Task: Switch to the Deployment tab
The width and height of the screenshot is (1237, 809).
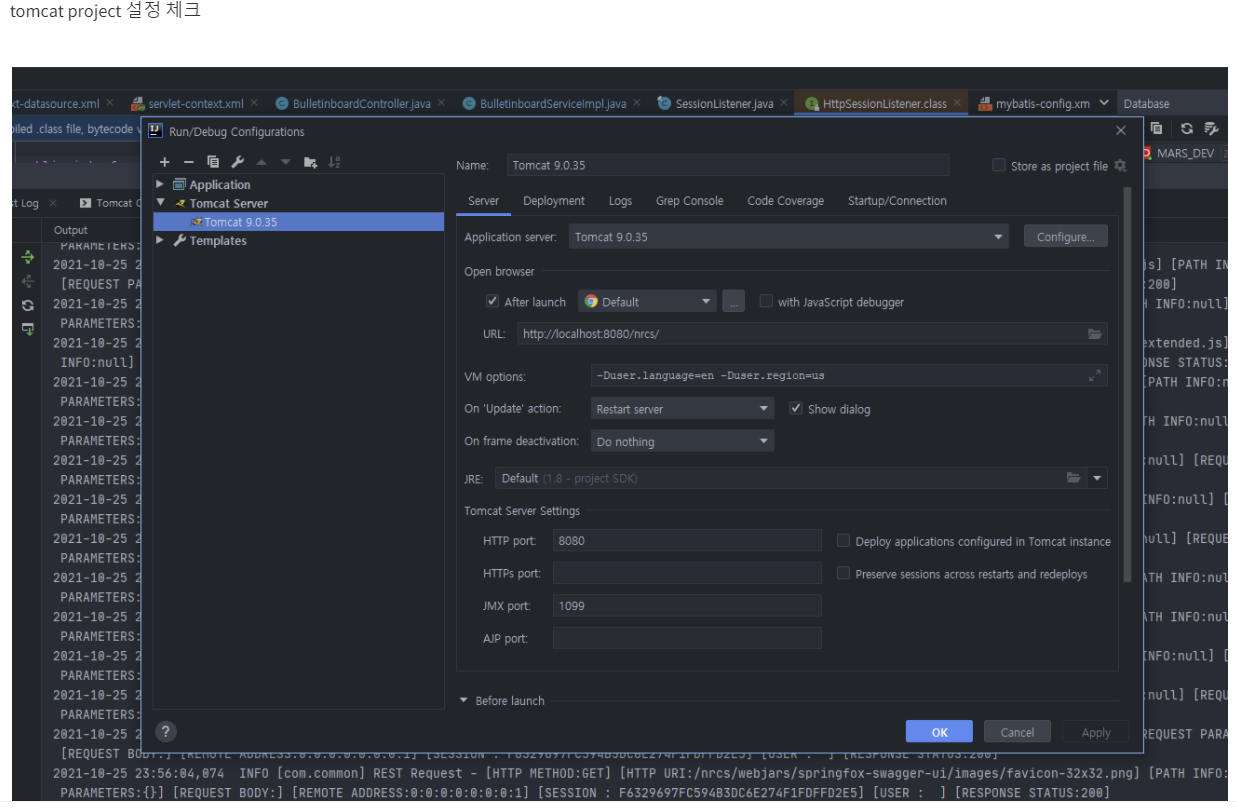Action: 554,201
